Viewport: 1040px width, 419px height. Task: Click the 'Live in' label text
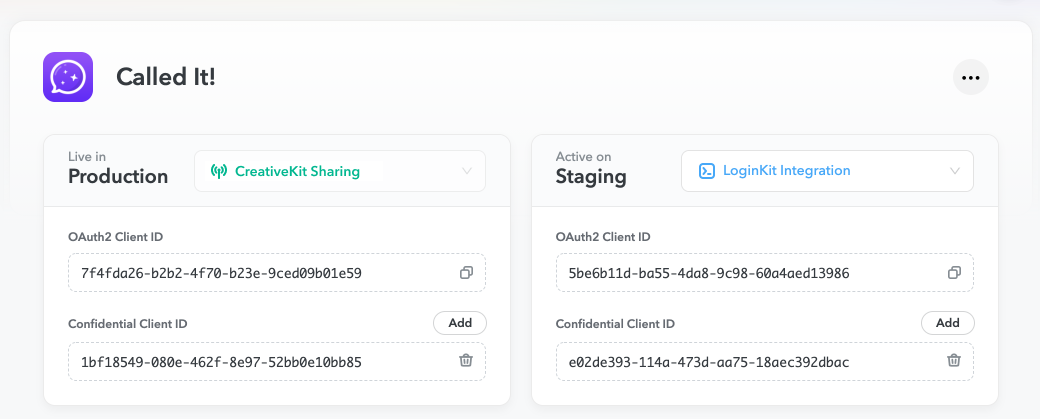pos(87,156)
